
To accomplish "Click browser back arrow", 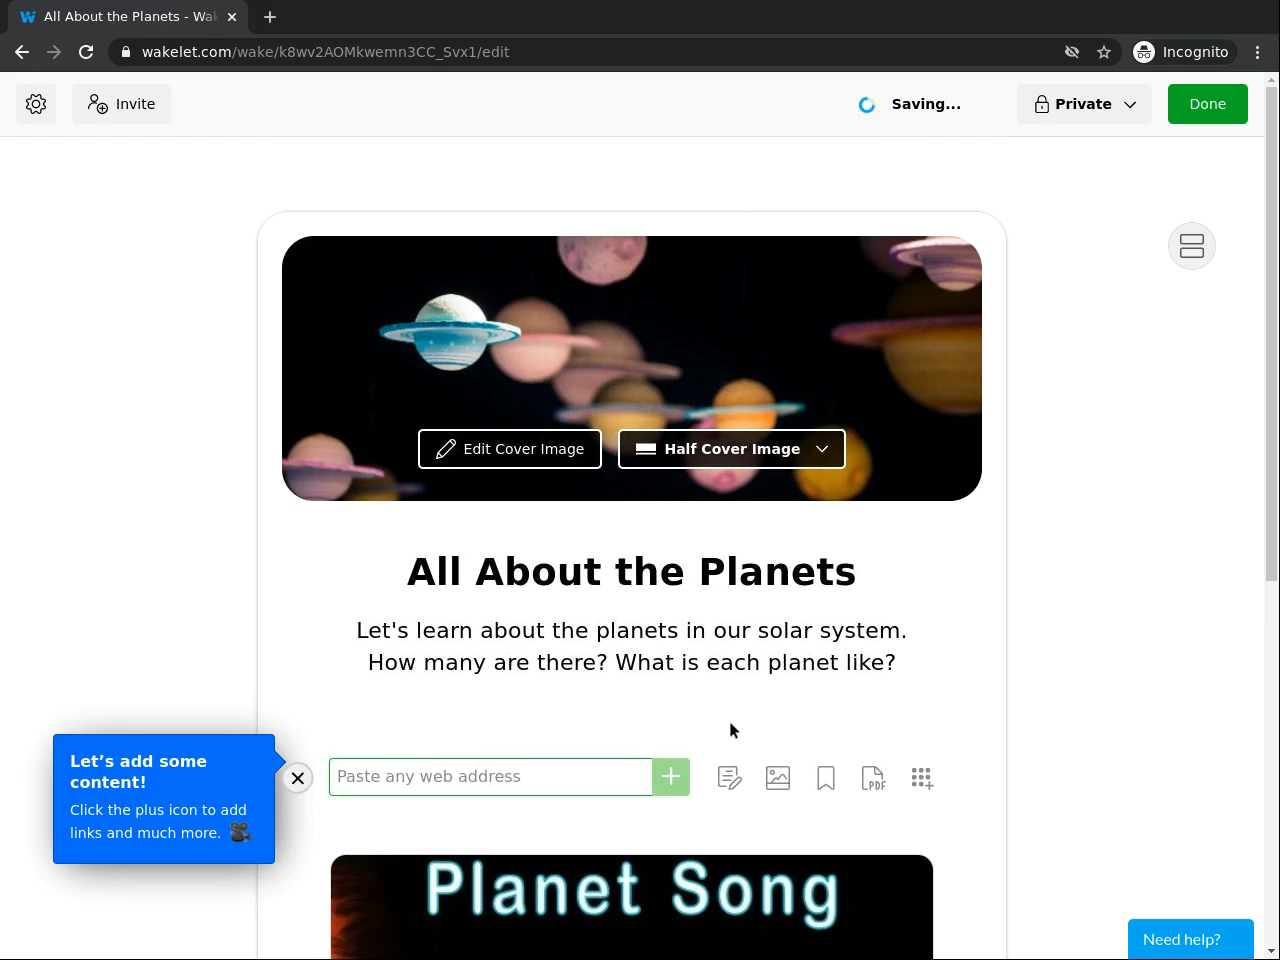I will click(22, 52).
